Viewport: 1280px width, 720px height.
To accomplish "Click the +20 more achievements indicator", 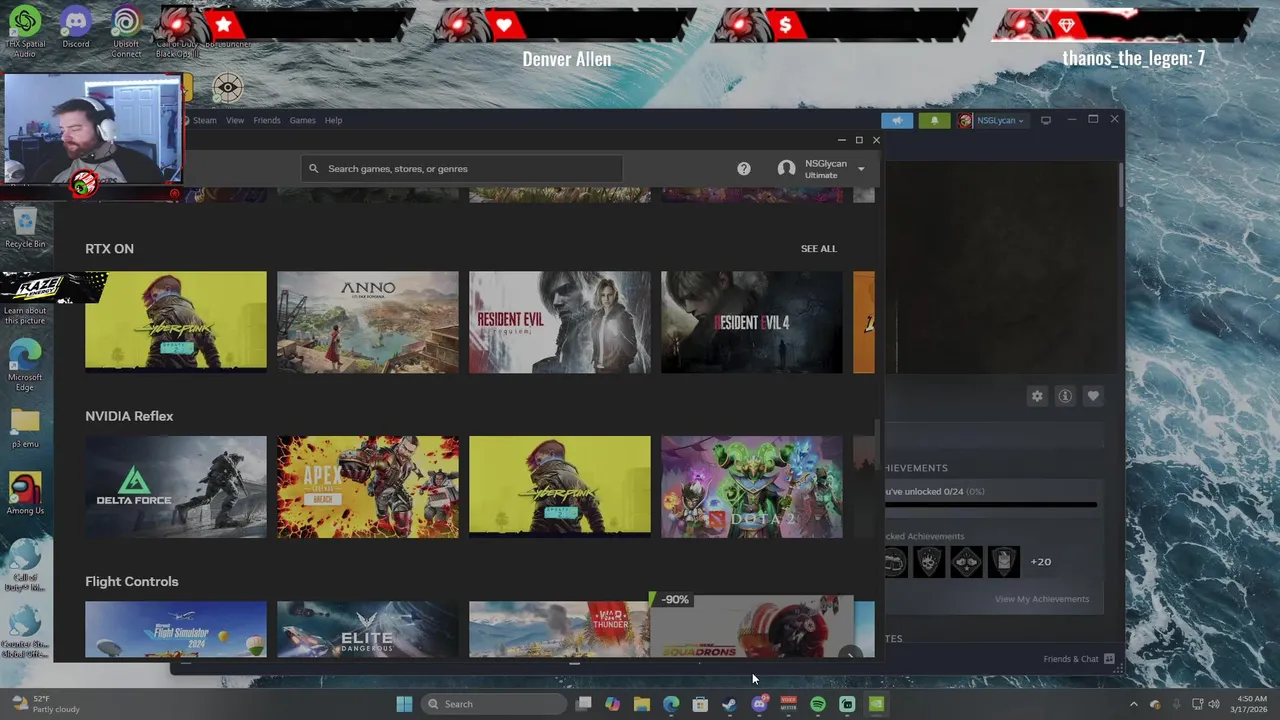I will pos(1041,562).
